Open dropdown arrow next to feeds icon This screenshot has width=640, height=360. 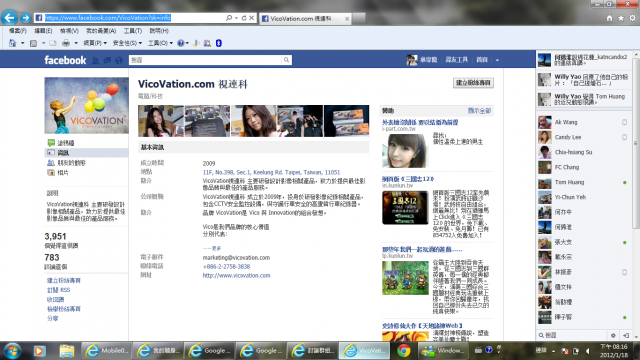(43, 43)
